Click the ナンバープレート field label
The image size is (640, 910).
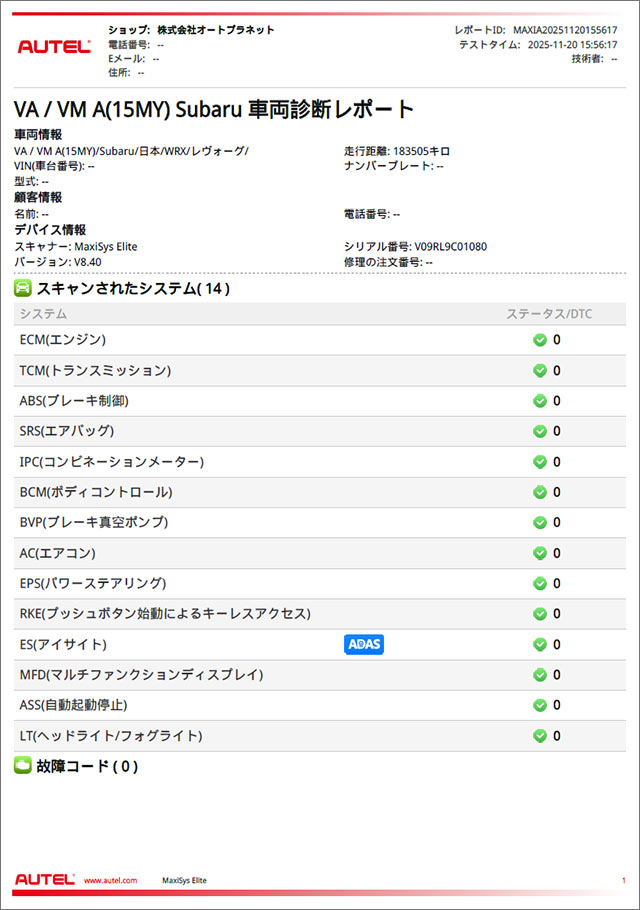[388, 166]
